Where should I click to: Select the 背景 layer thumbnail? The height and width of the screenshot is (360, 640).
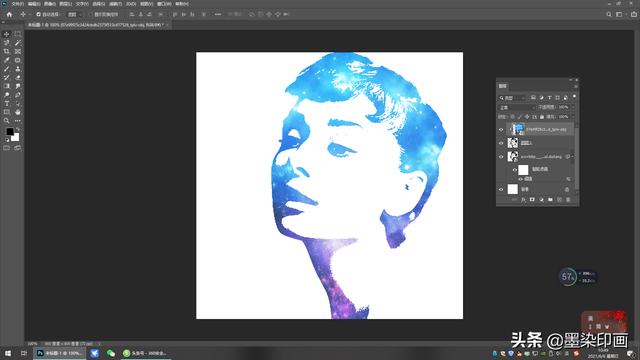pyautogui.click(x=513, y=189)
